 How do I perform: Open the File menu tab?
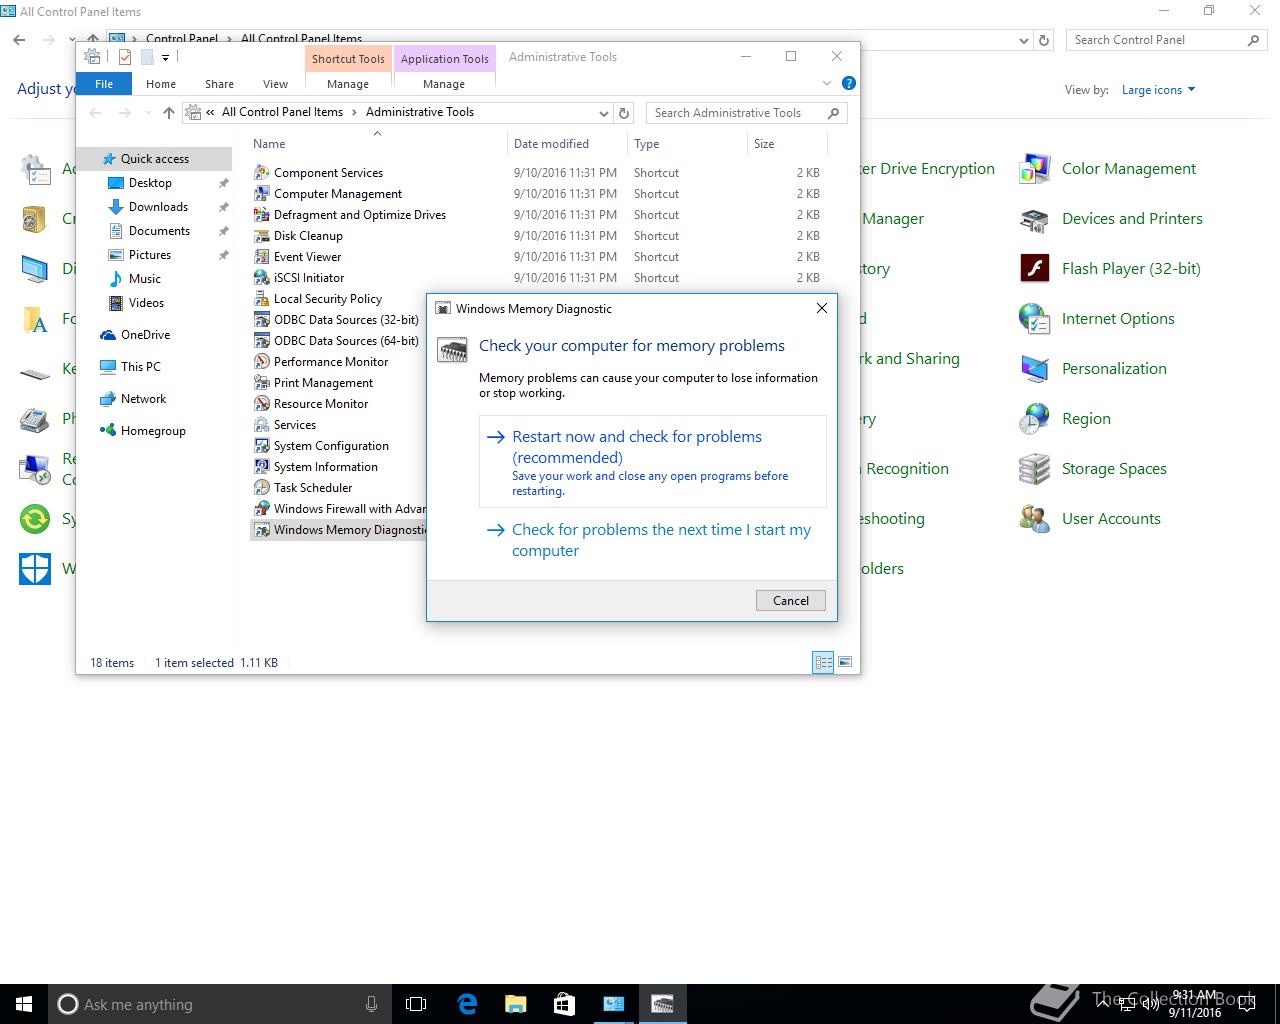[x=104, y=84]
